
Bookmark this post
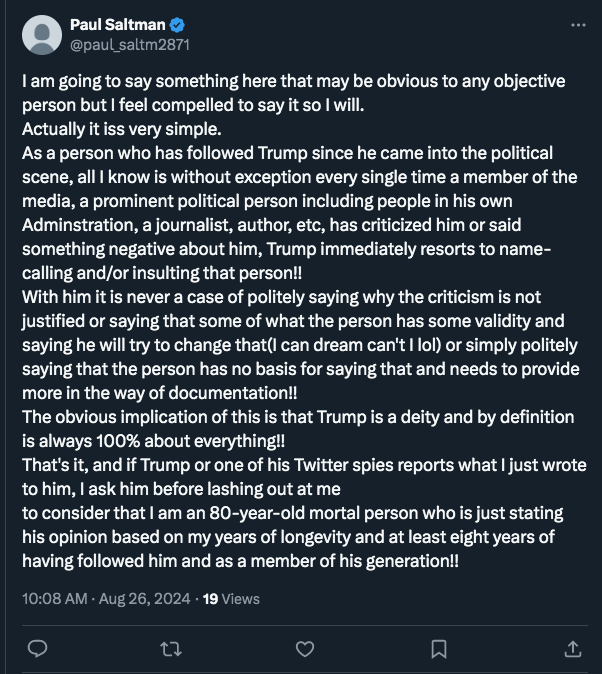pyautogui.click(x=439, y=649)
